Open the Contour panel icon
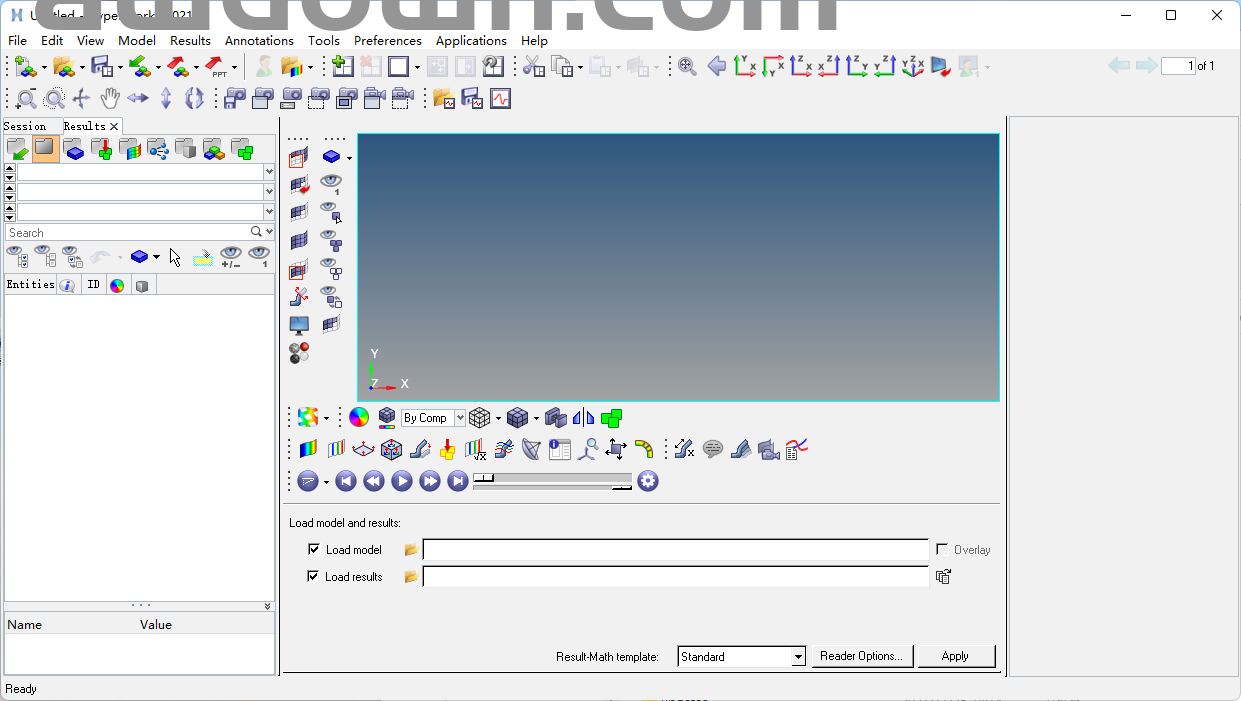Screen dimensions: 1241x701 tap(308, 450)
